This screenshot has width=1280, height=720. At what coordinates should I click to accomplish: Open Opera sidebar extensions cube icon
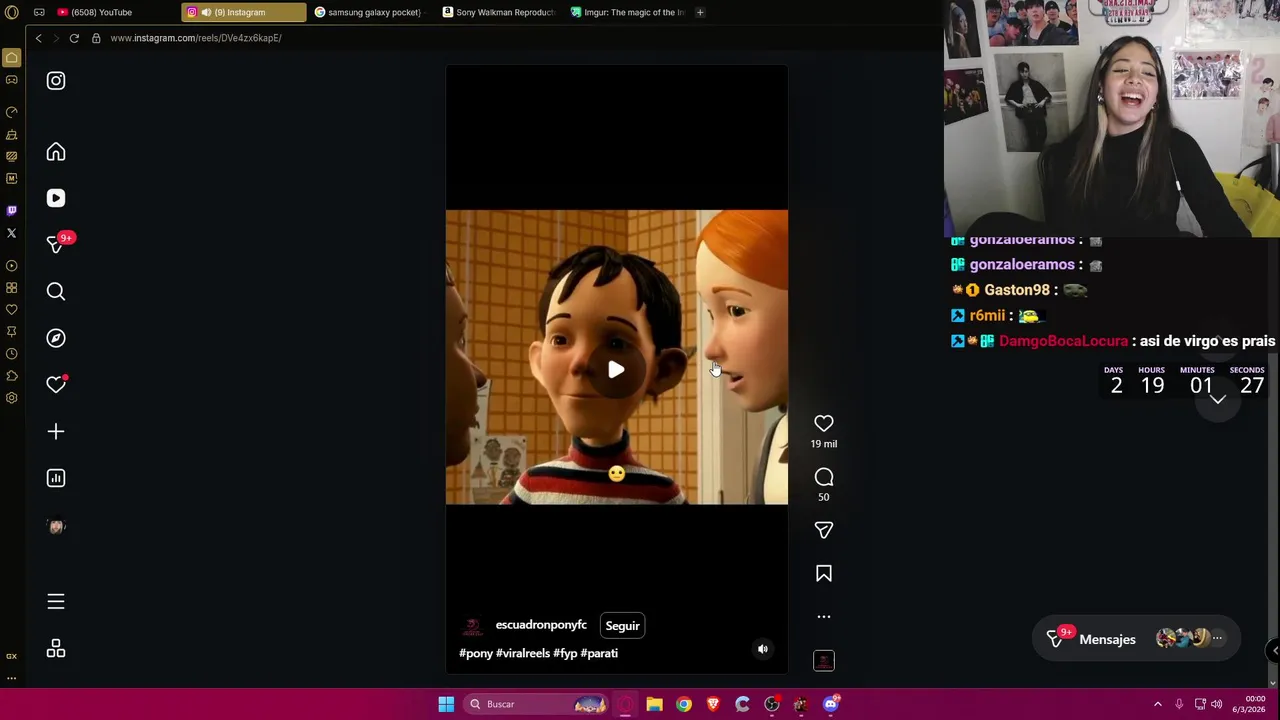[12, 376]
